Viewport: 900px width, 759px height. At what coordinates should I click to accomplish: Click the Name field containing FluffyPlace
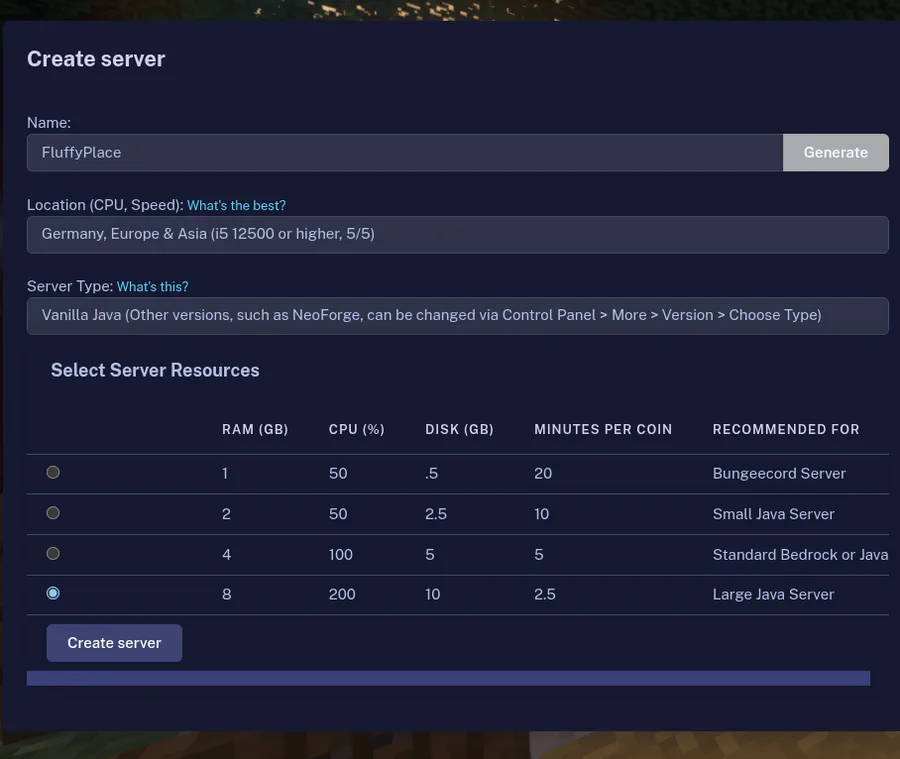404,153
